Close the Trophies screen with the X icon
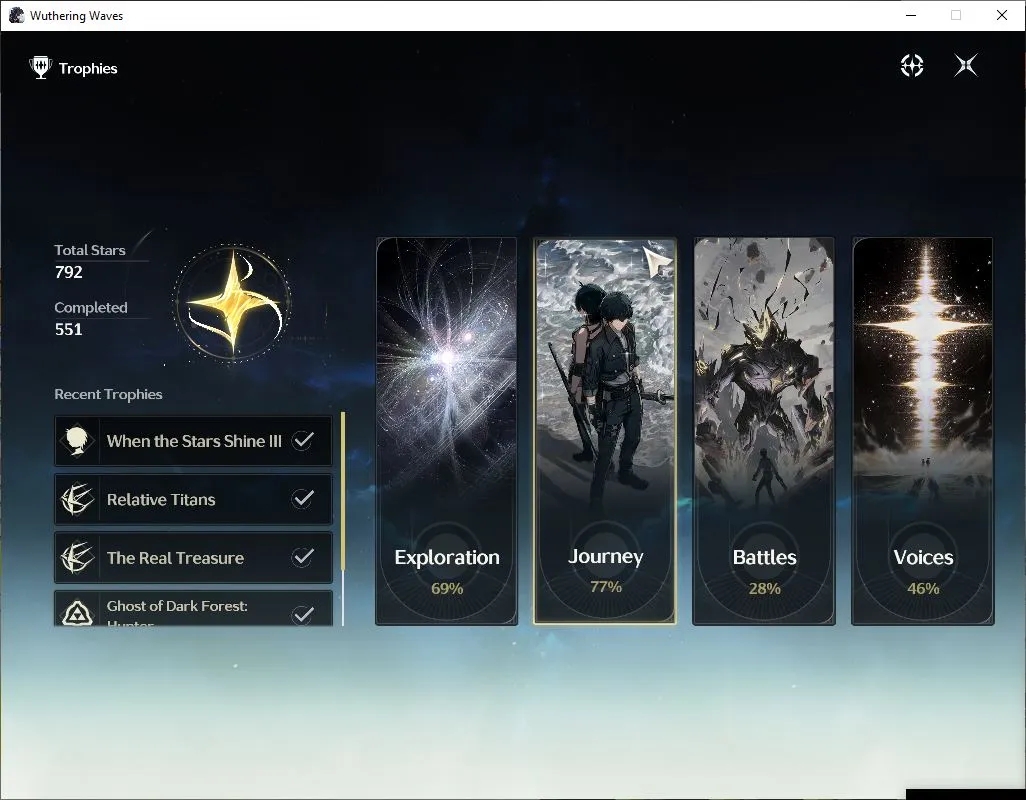The image size is (1026, 800). coord(966,65)
